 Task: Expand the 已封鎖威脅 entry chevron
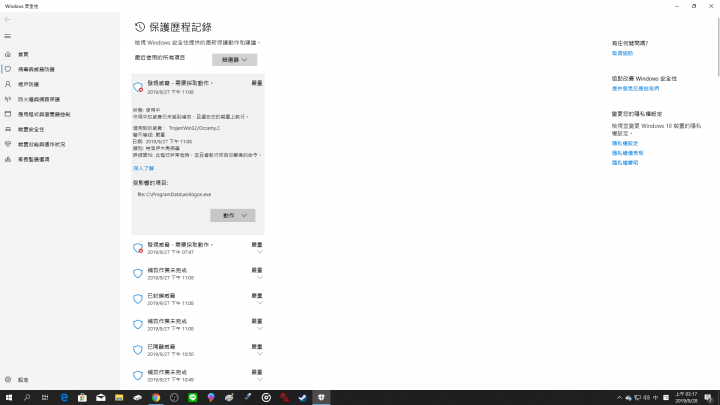point(259,303)
